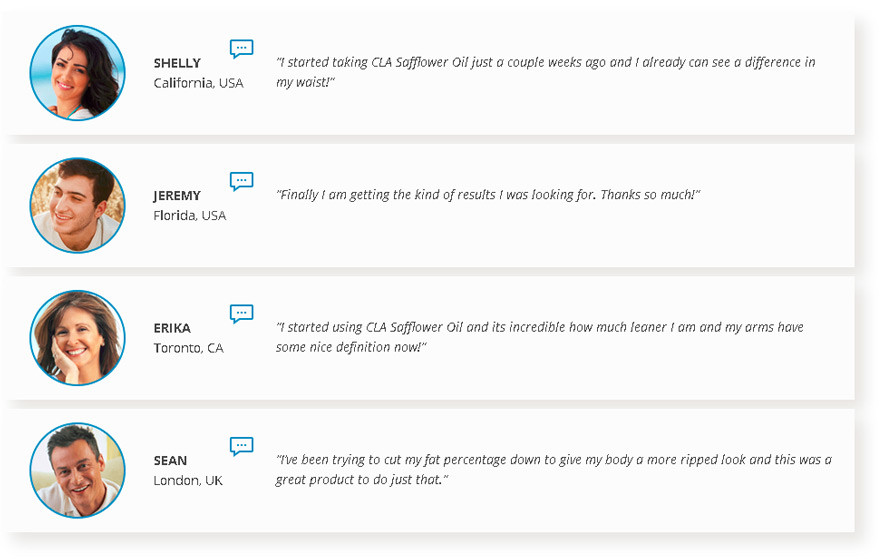Image resolution: width=884 pixels, height=559 pixels.
Task: Click the name JEREMY
Action: coord(177,196)
